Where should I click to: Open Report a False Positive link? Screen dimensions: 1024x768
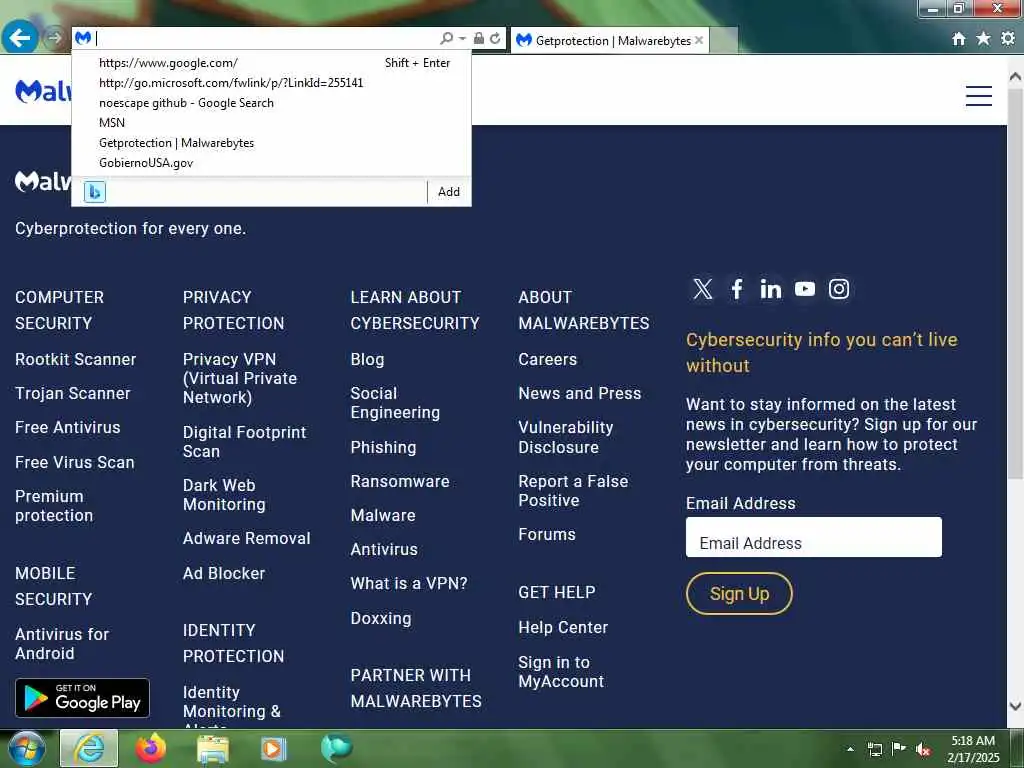coord(573,491)
